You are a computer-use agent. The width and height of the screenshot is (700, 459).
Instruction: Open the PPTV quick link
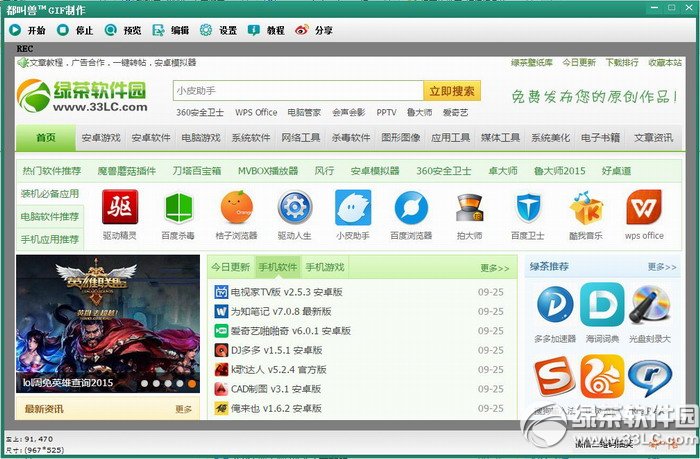(x=386, y=113)
